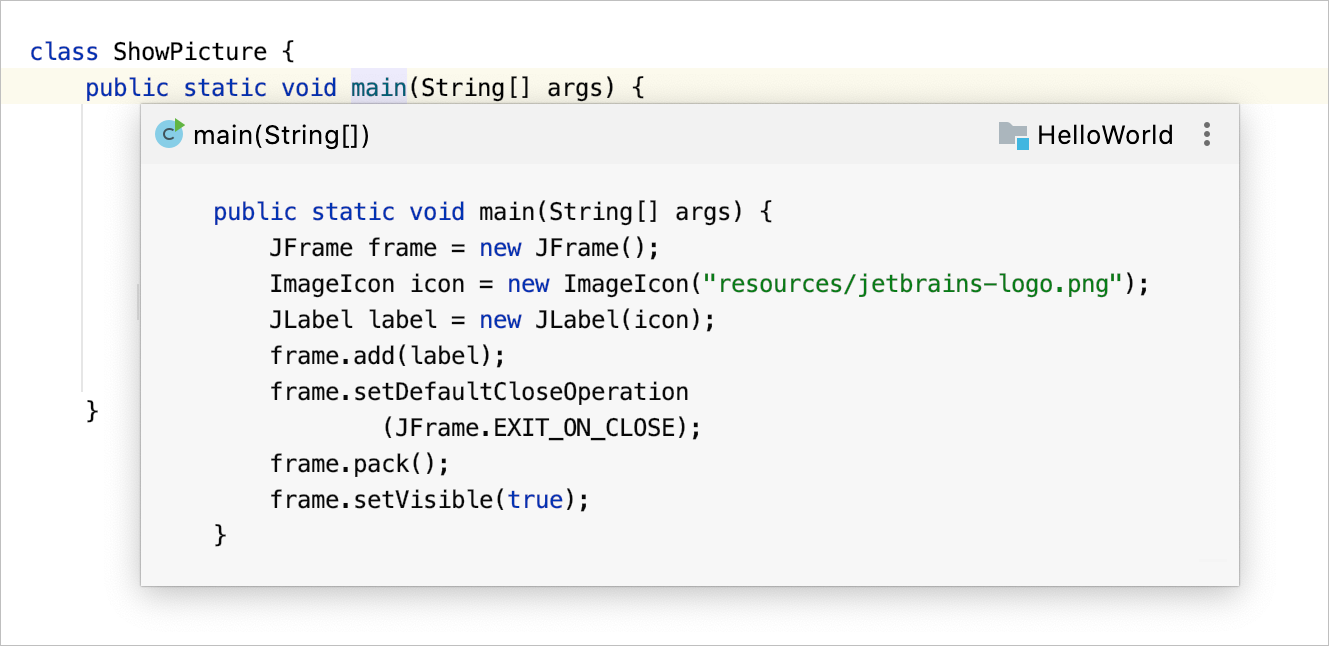Click the frame.add(label) statement
This screenshot has width=1329, height=646.
pos(387,356)
